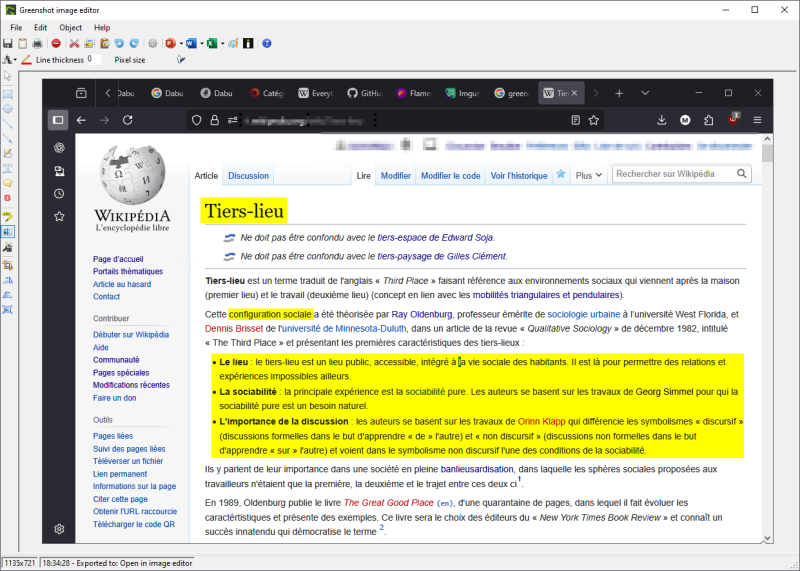Image resolution: width=800 pixels, height=571 pixels.
Task: Rotate image counter-clockwise with upper rotate icon
Action: [x=8, y=280]
